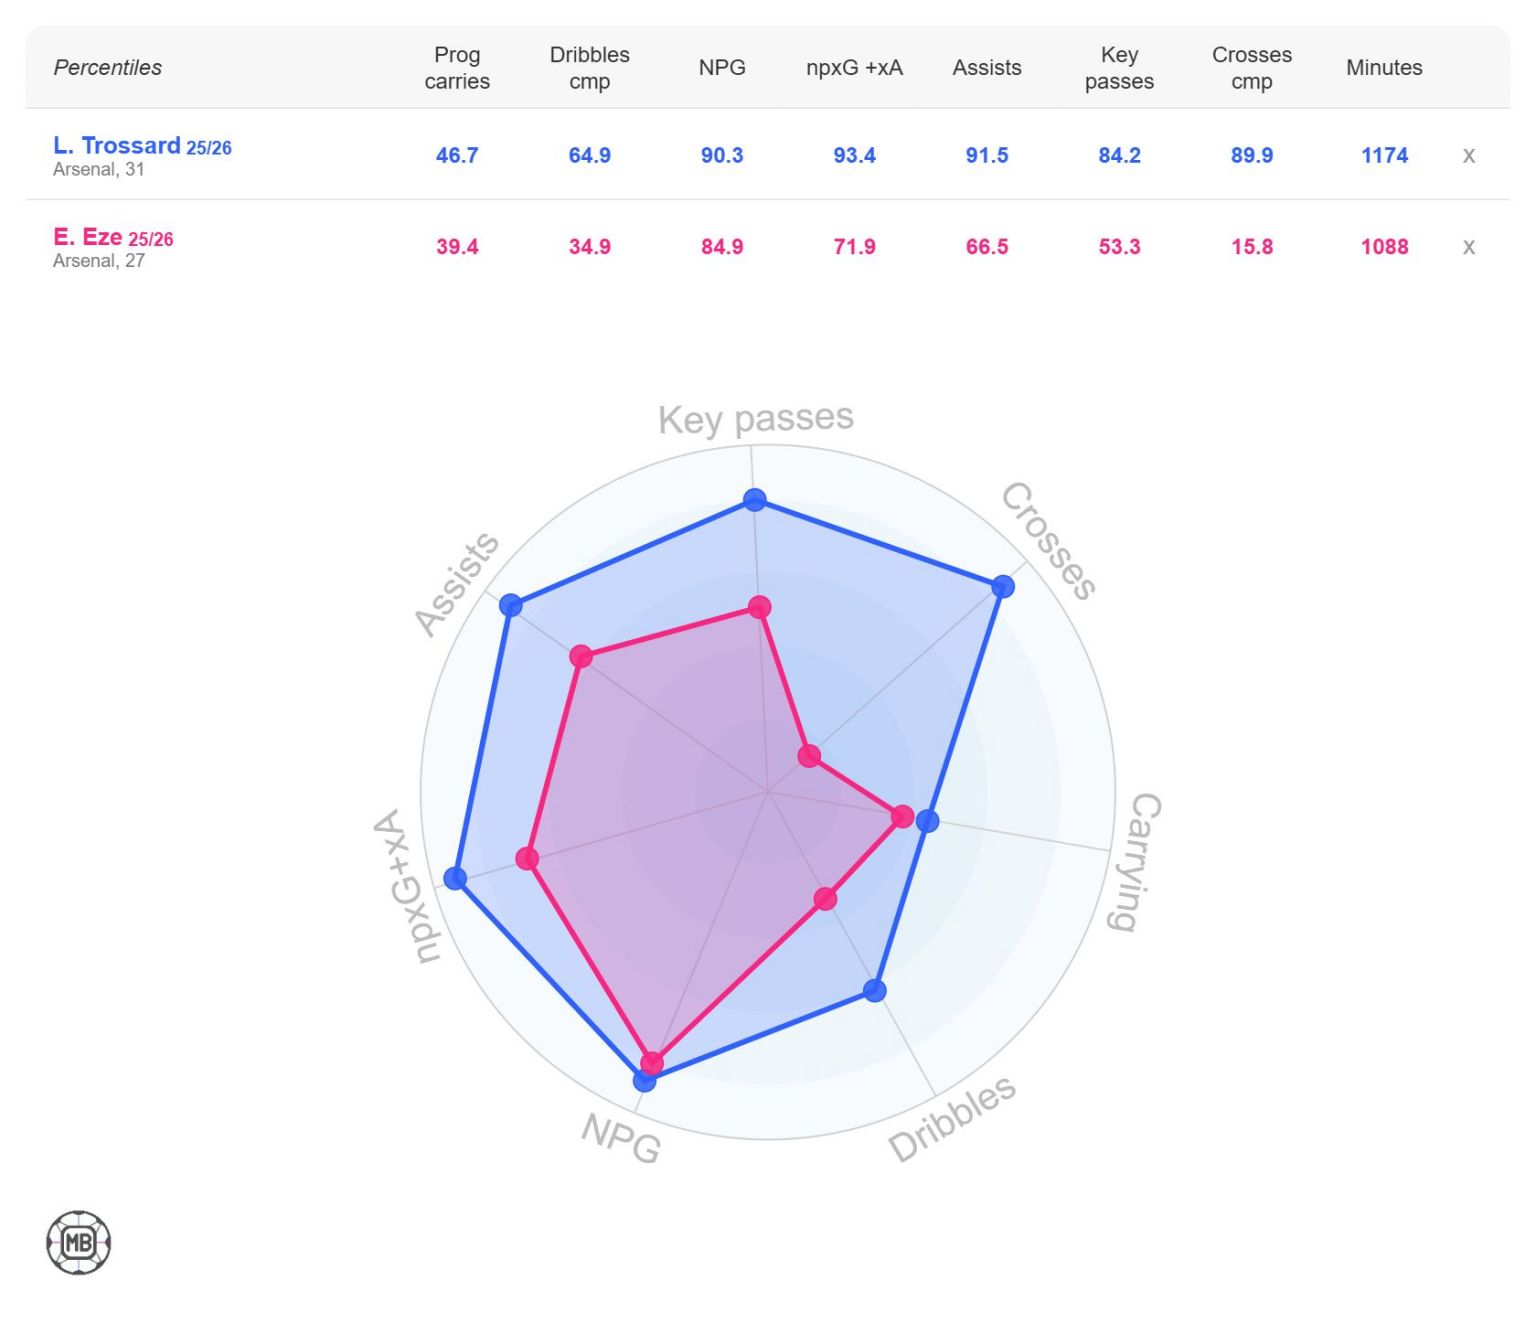This screenshot has width=1536, height=1344.
Task: Open the E. Eze 25/26 player link
Action: 113,238
